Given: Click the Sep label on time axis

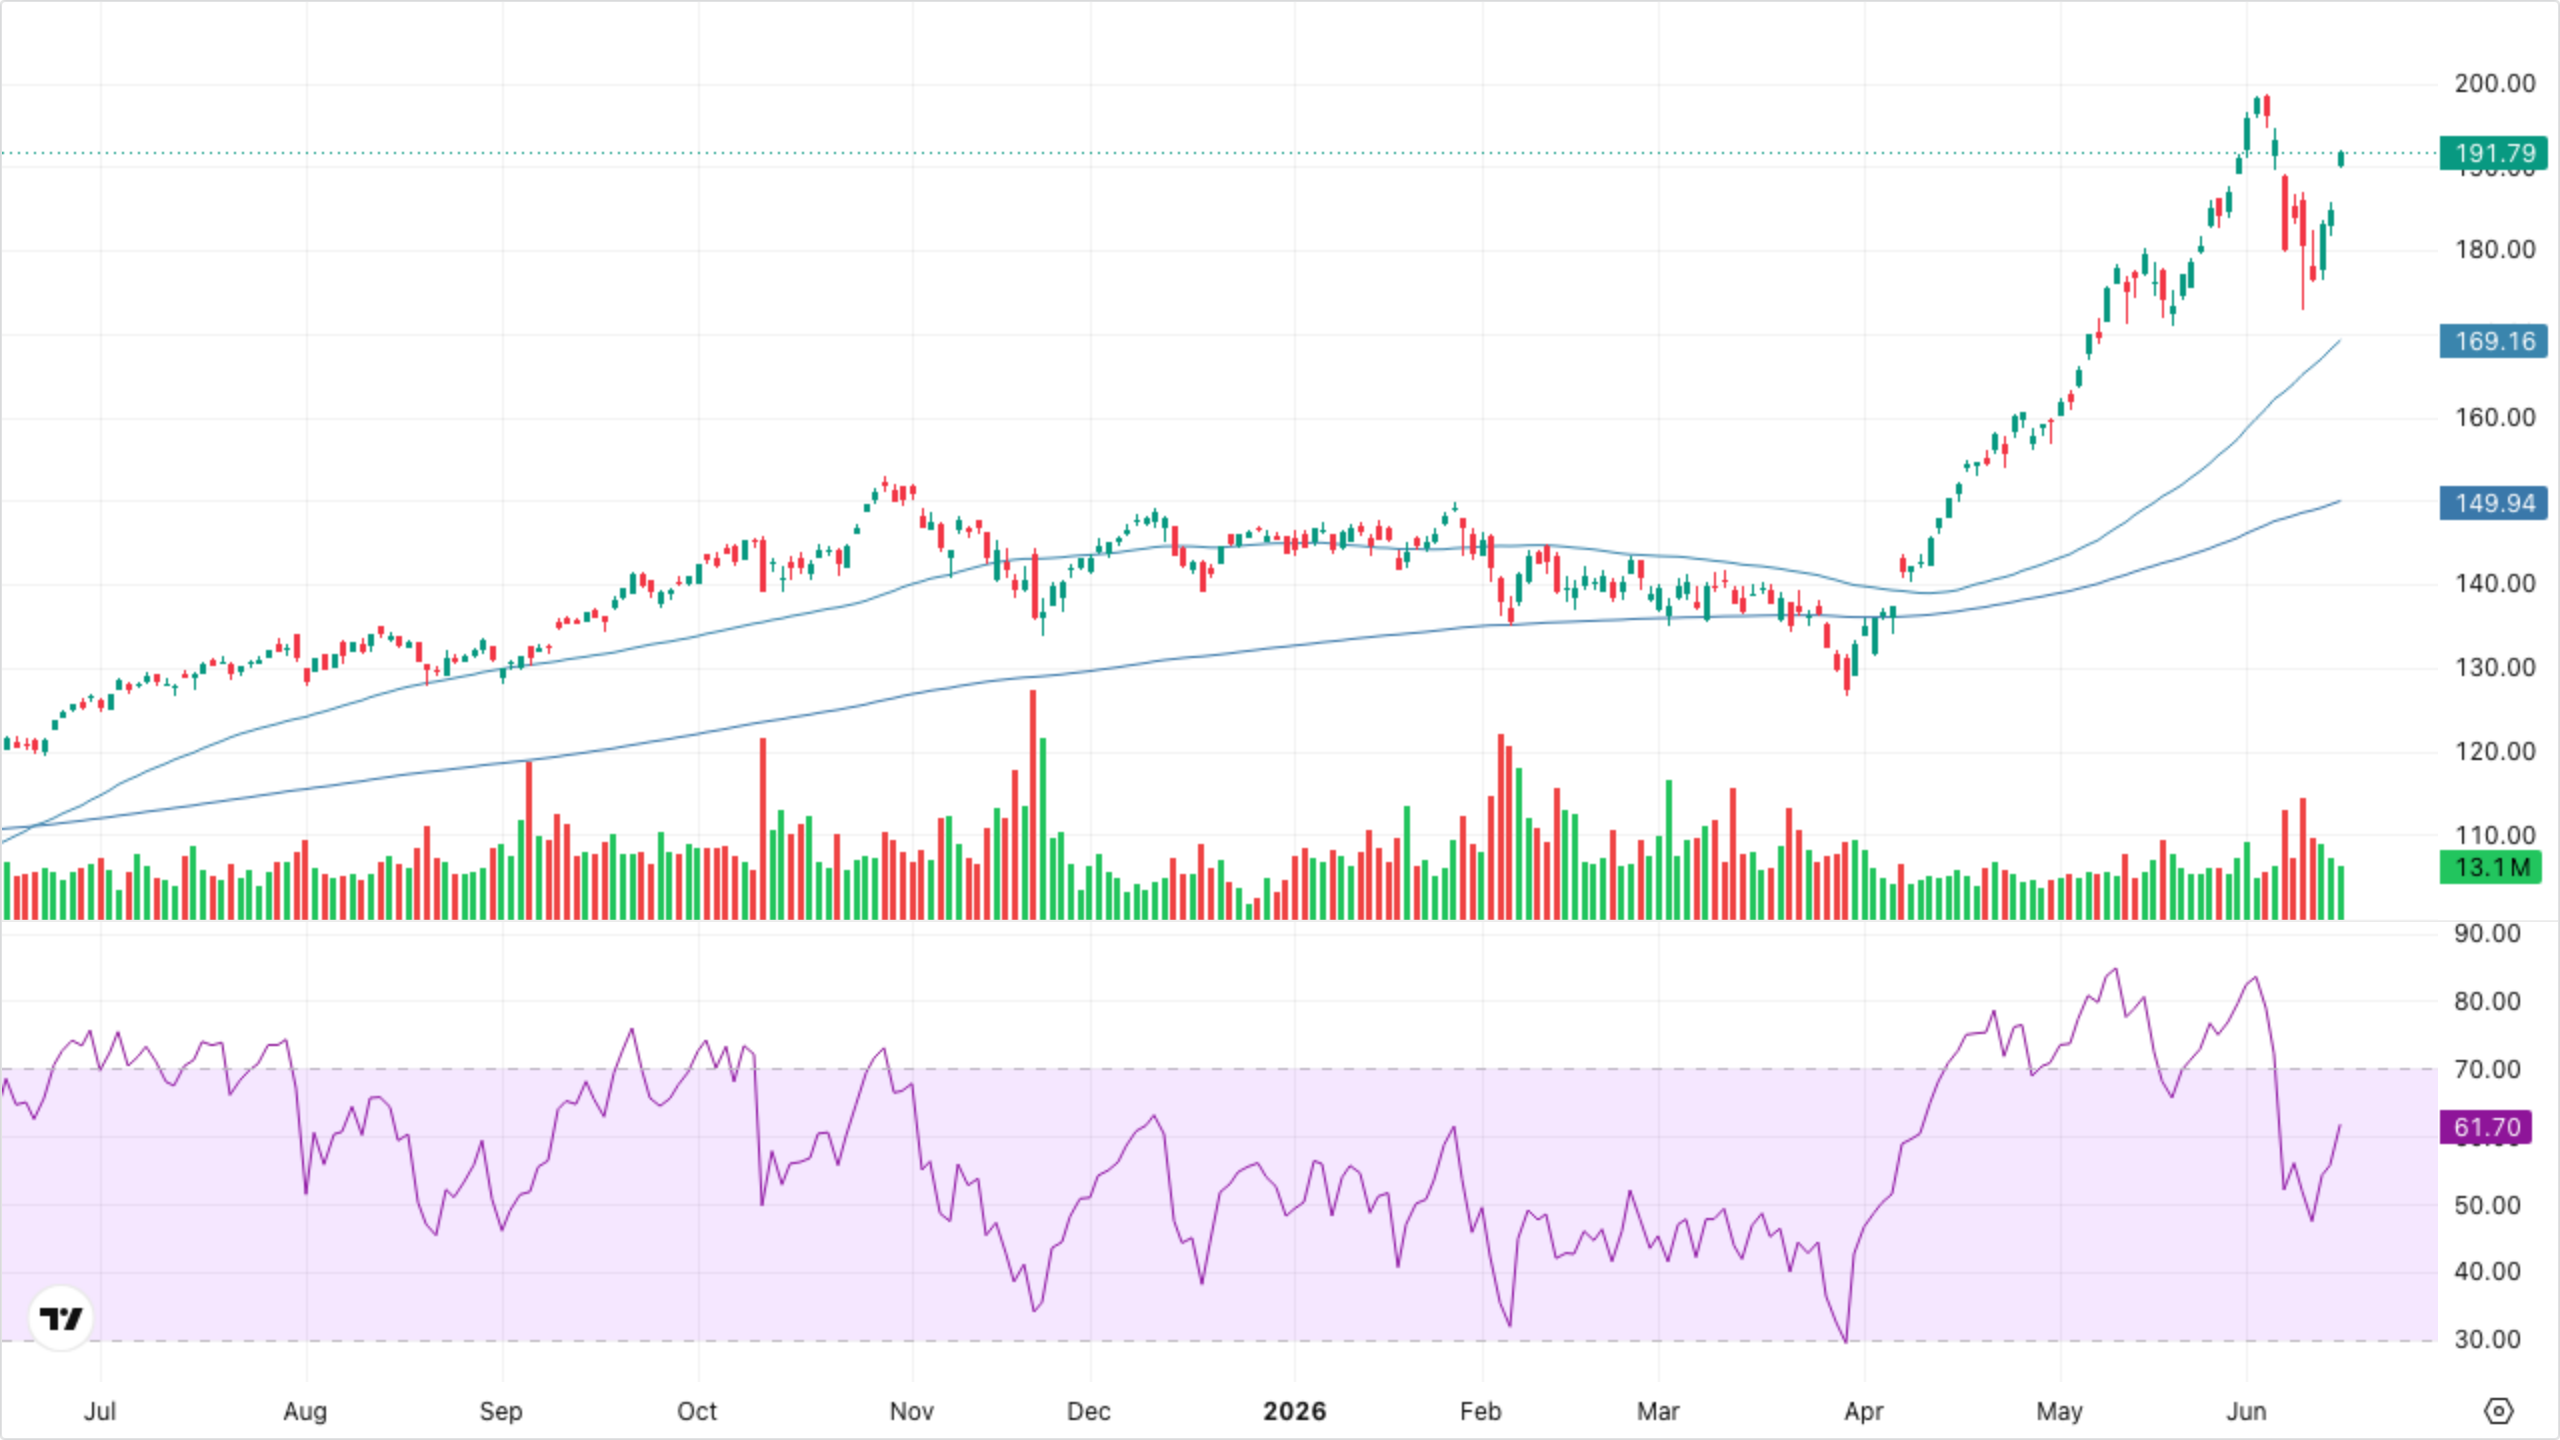Looking at the screenshot, I should pos(501,1411).
